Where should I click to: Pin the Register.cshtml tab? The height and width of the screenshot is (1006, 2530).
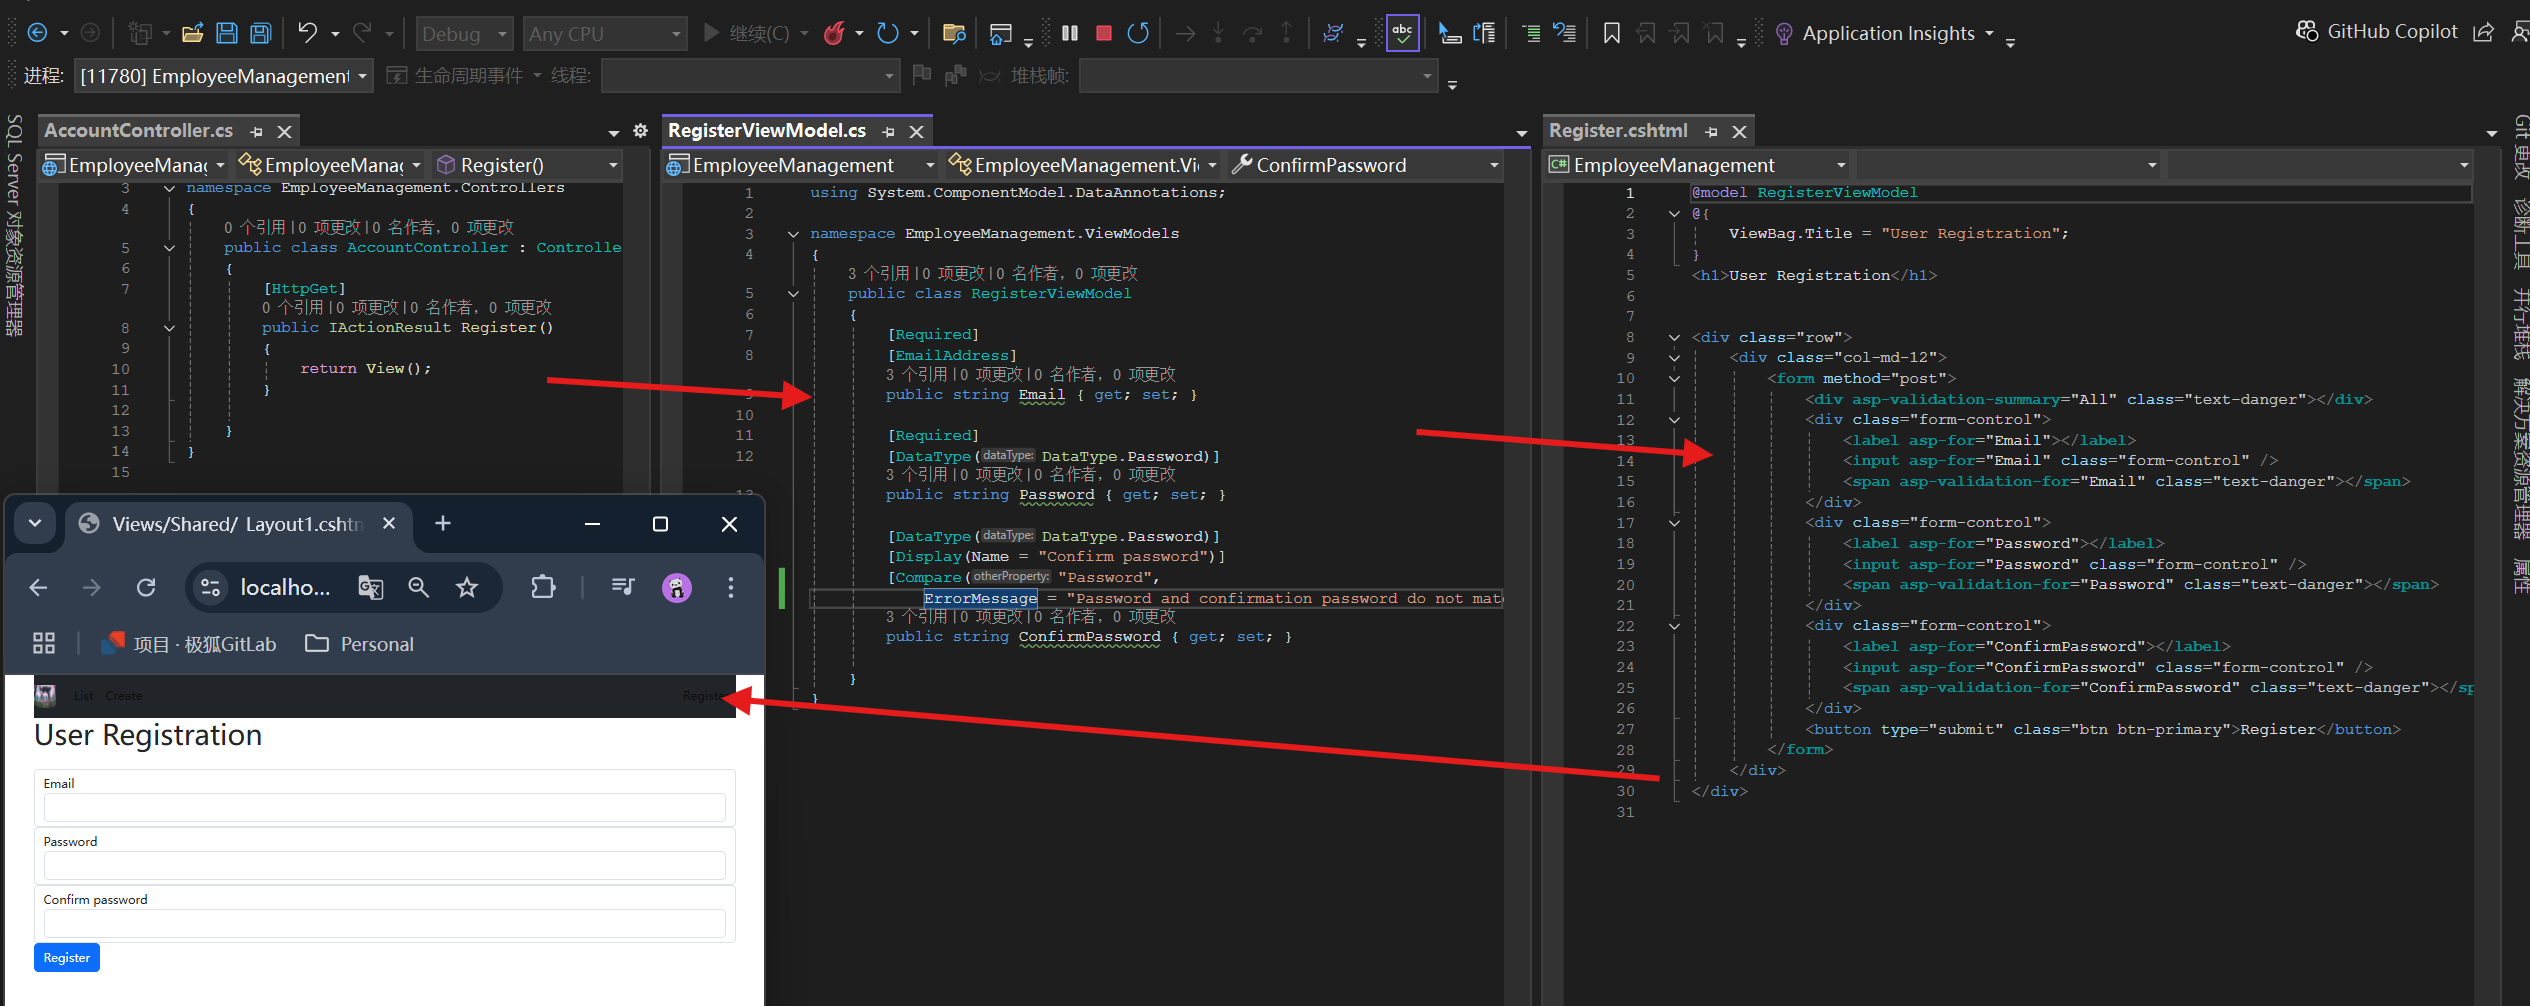pos(1712,131)
